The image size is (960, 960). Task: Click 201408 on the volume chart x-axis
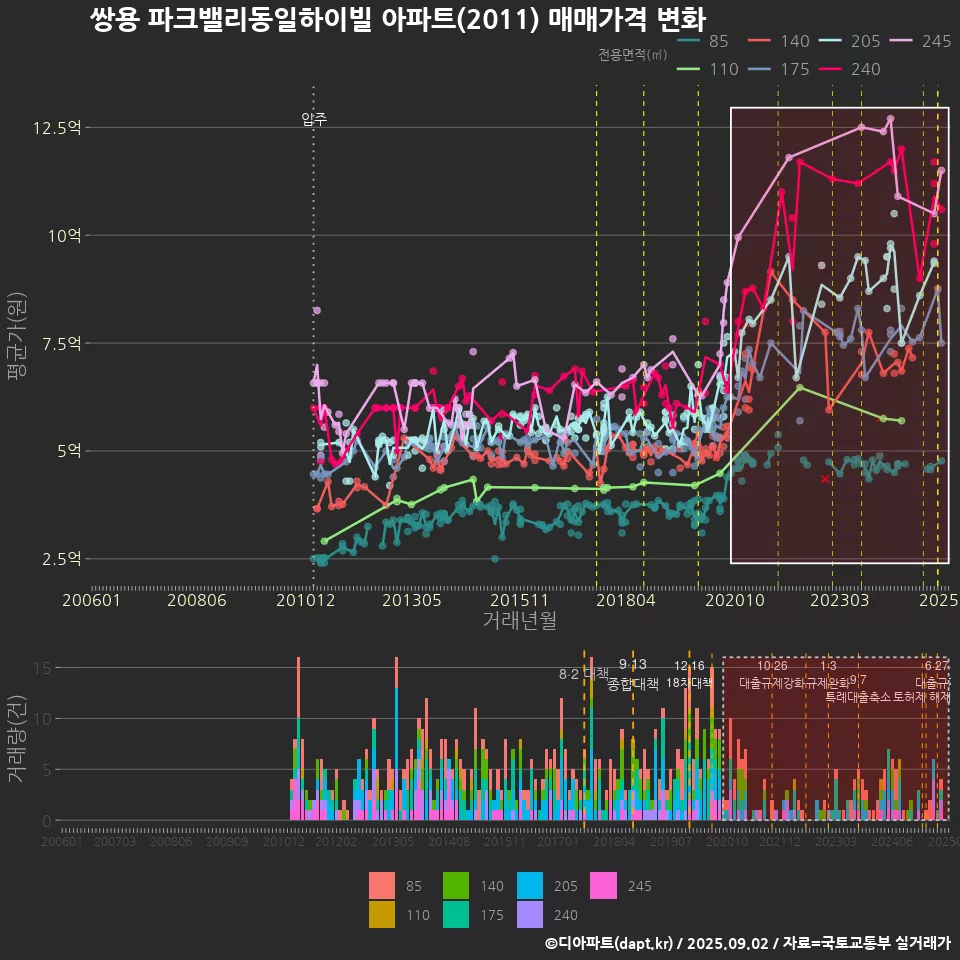[x=449, y=841]
